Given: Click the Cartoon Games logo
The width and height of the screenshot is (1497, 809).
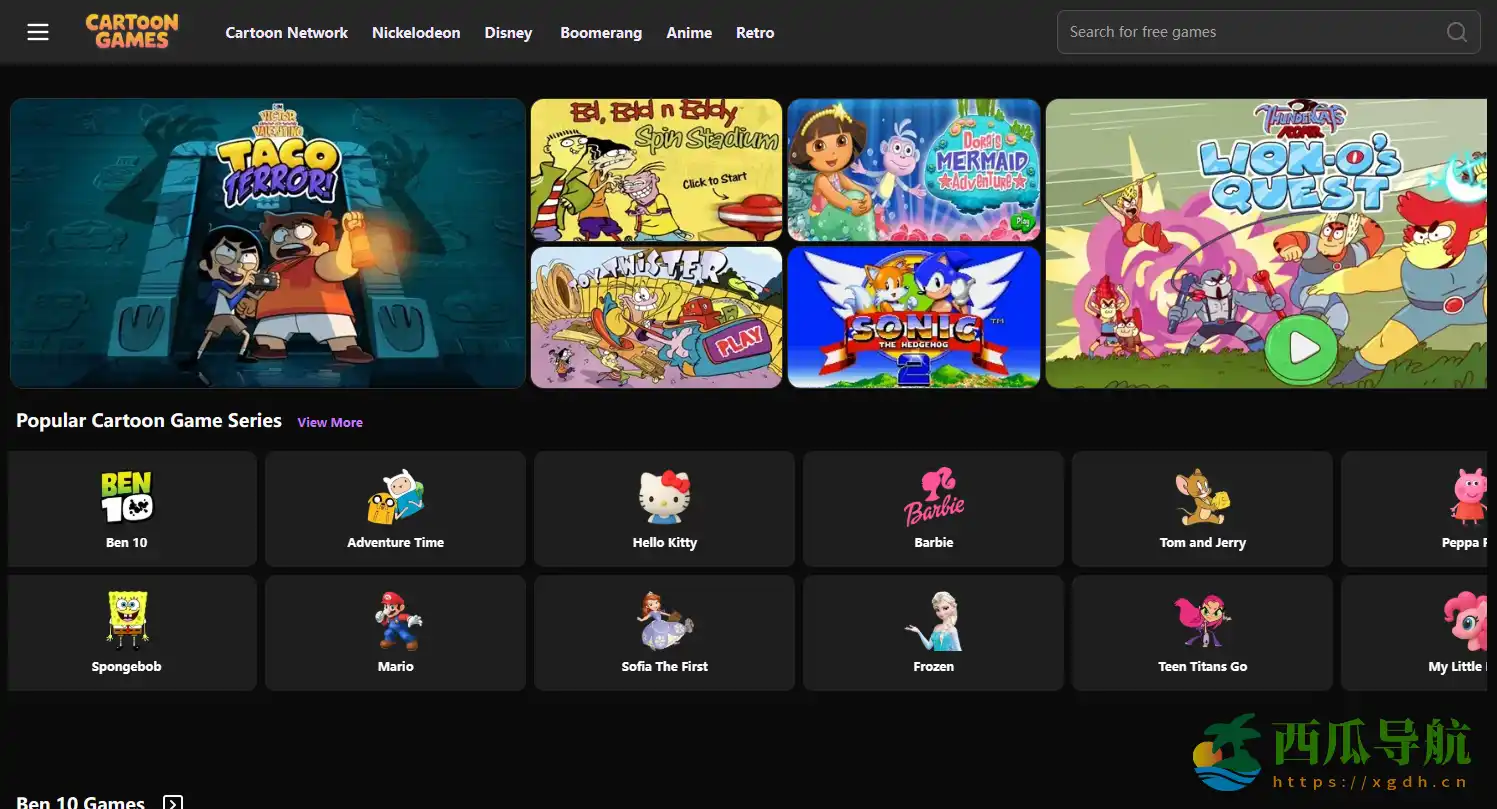Looking at the screenshot, I should [x=132, y=32].
